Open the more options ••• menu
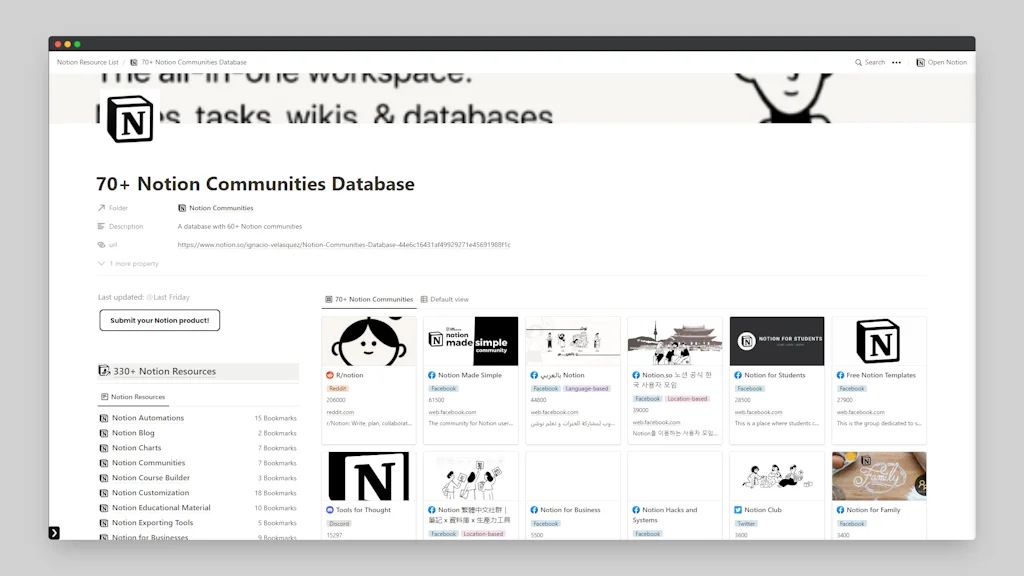The height and width of the screenshot is (576, 1024). tap(895, 62)
